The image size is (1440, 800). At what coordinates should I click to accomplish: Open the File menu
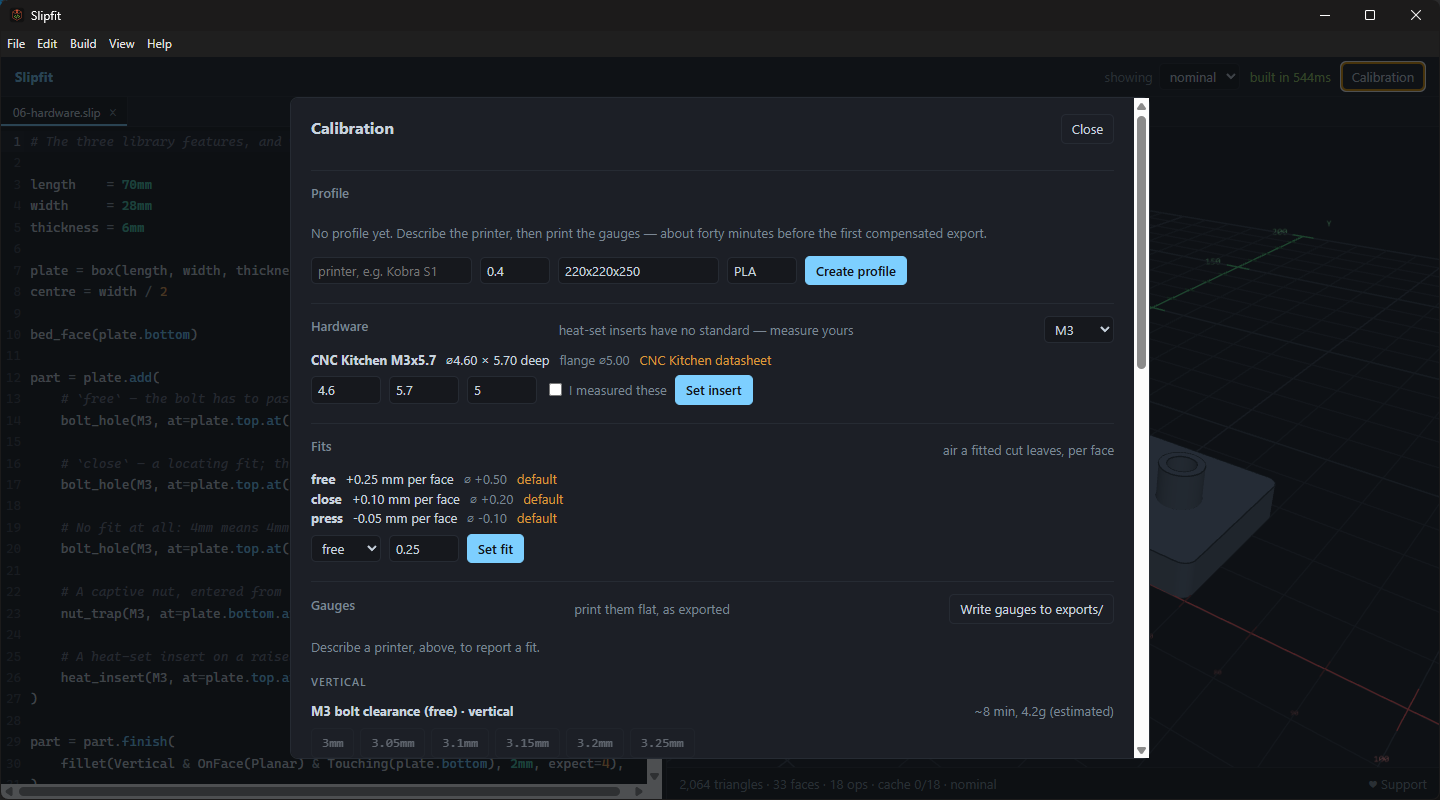point(16,44)
